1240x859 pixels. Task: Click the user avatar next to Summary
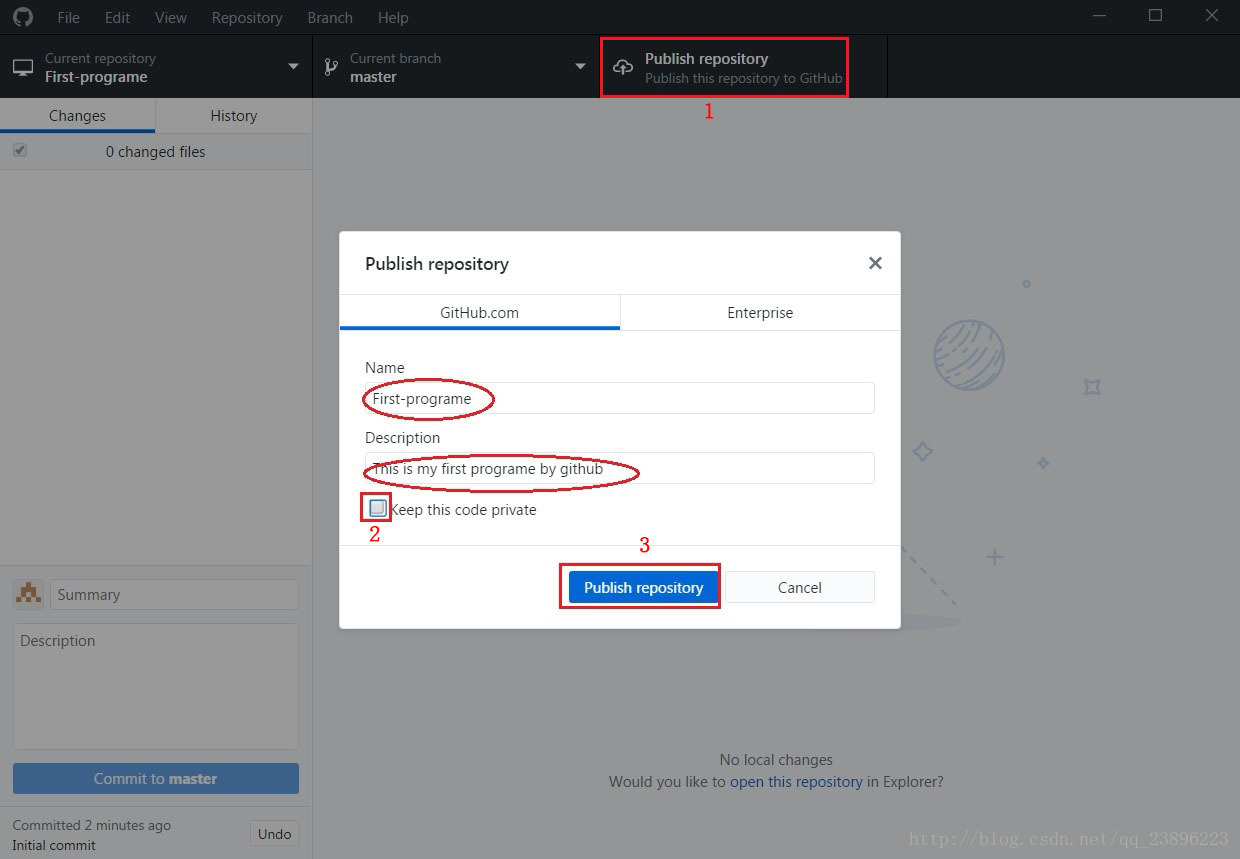coord(28,594)
